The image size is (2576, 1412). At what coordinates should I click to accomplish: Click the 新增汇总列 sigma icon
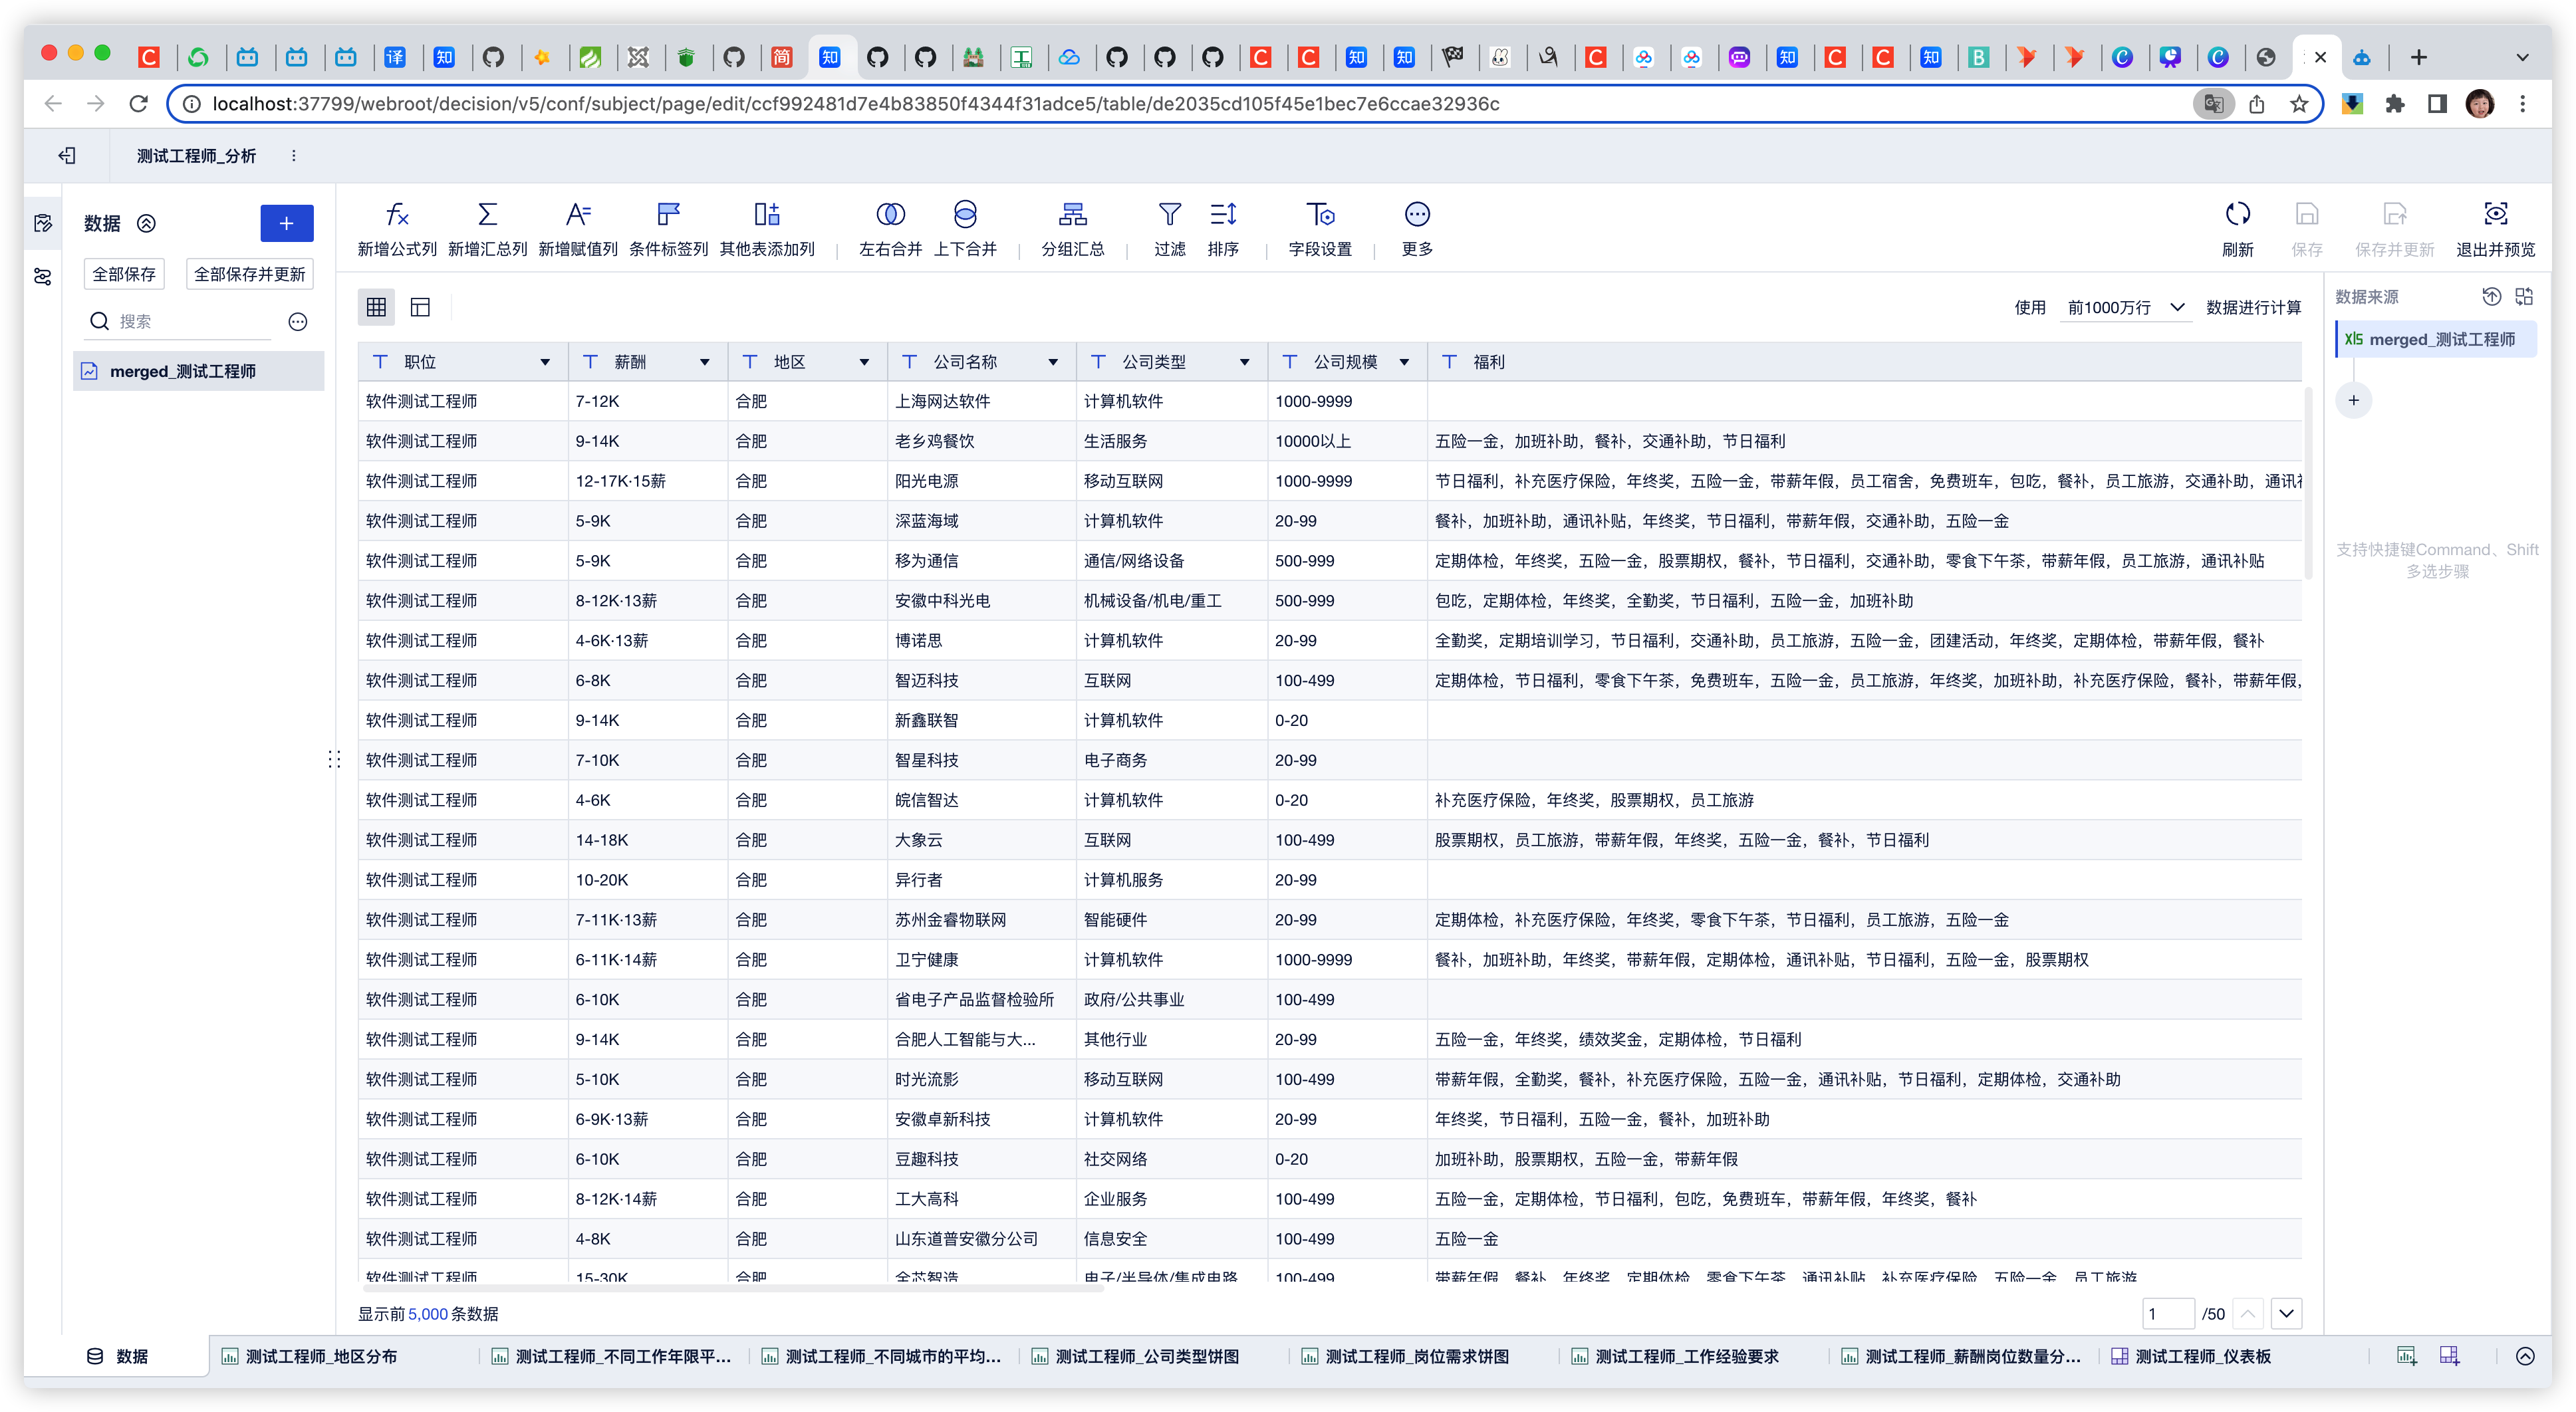[x=487, y=215]
